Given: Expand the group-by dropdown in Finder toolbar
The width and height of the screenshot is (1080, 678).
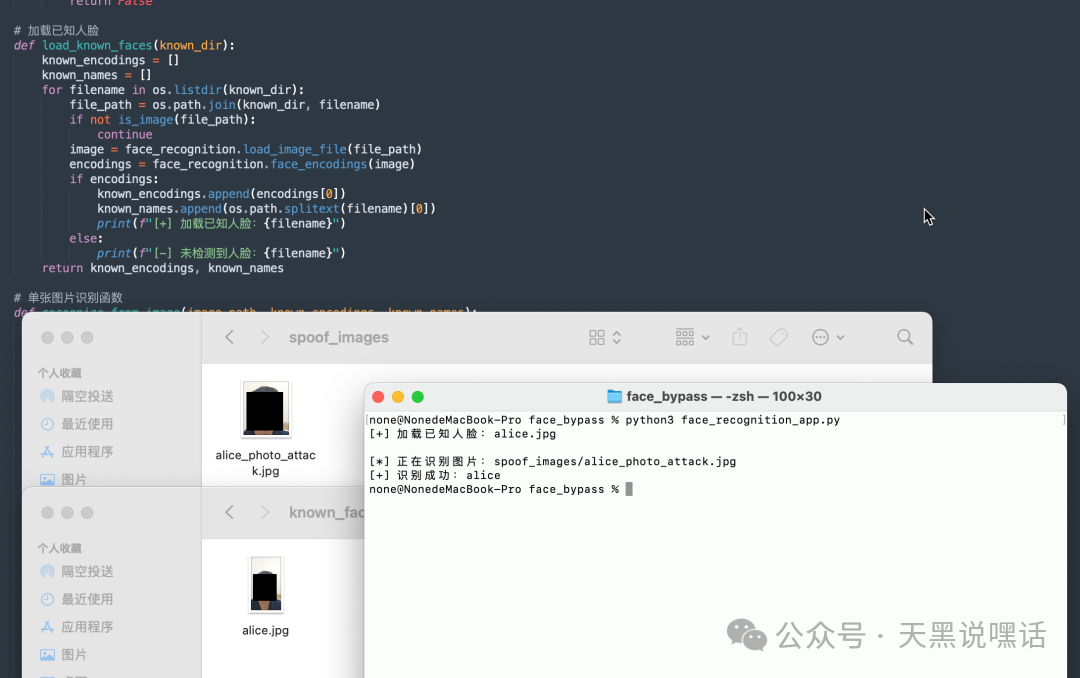Looking at the screenshot, I should 692,338.
